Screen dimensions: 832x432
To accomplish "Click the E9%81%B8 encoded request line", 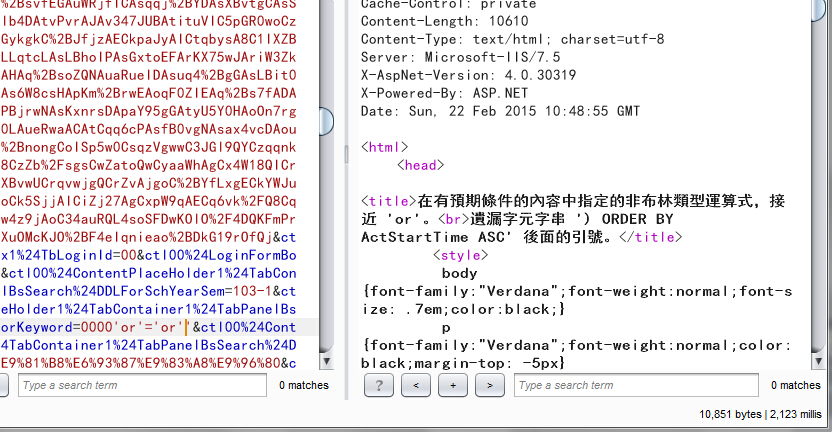I will [x=149, y=364].
